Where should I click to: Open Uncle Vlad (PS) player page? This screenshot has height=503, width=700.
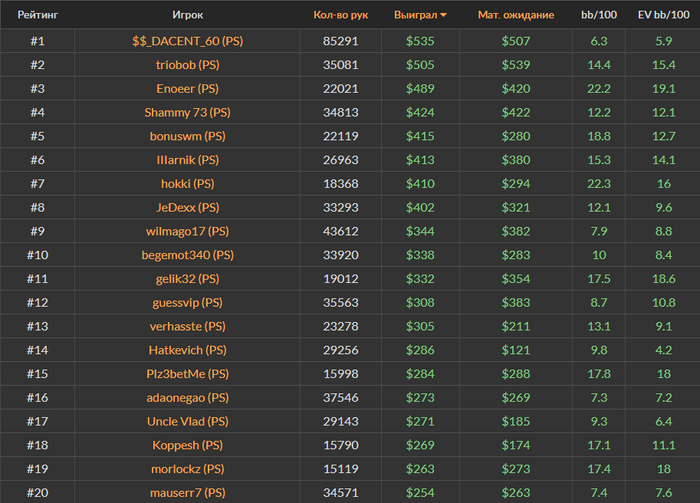pos(188,421)
